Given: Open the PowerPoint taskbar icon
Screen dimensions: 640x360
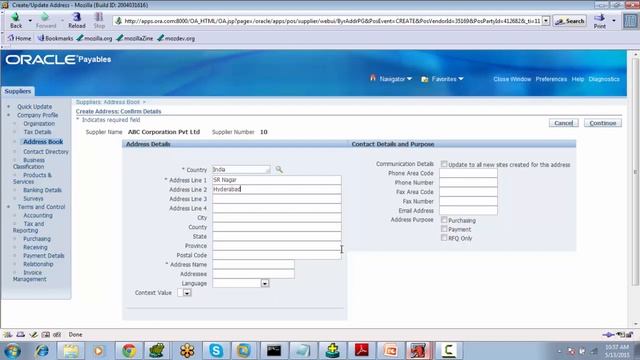Looking at the screenshot, I should 390,351.
